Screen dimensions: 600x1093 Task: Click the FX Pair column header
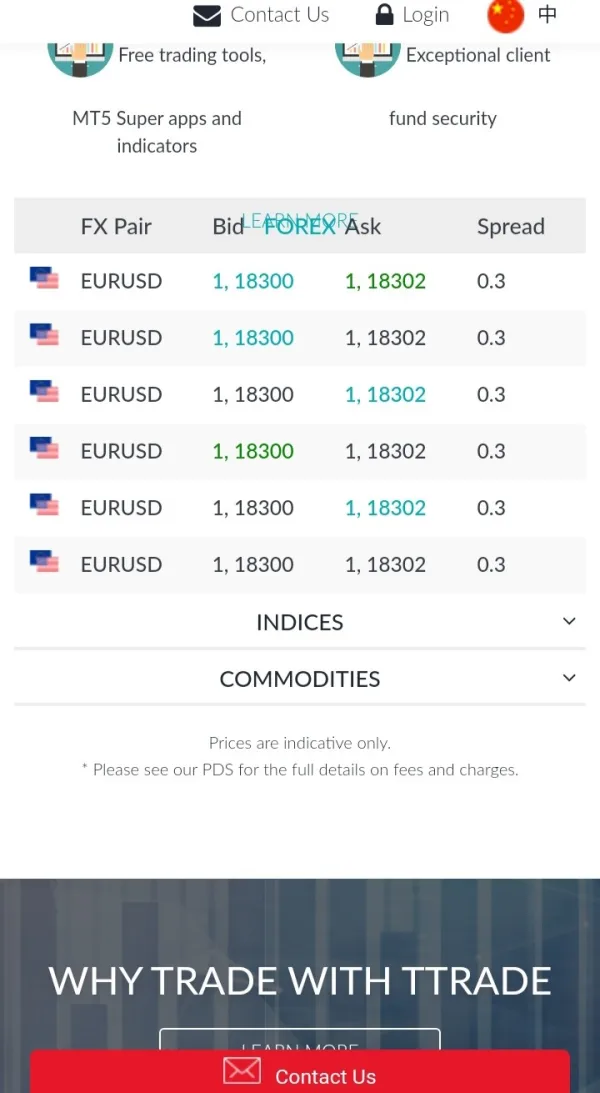coord(116,226)
